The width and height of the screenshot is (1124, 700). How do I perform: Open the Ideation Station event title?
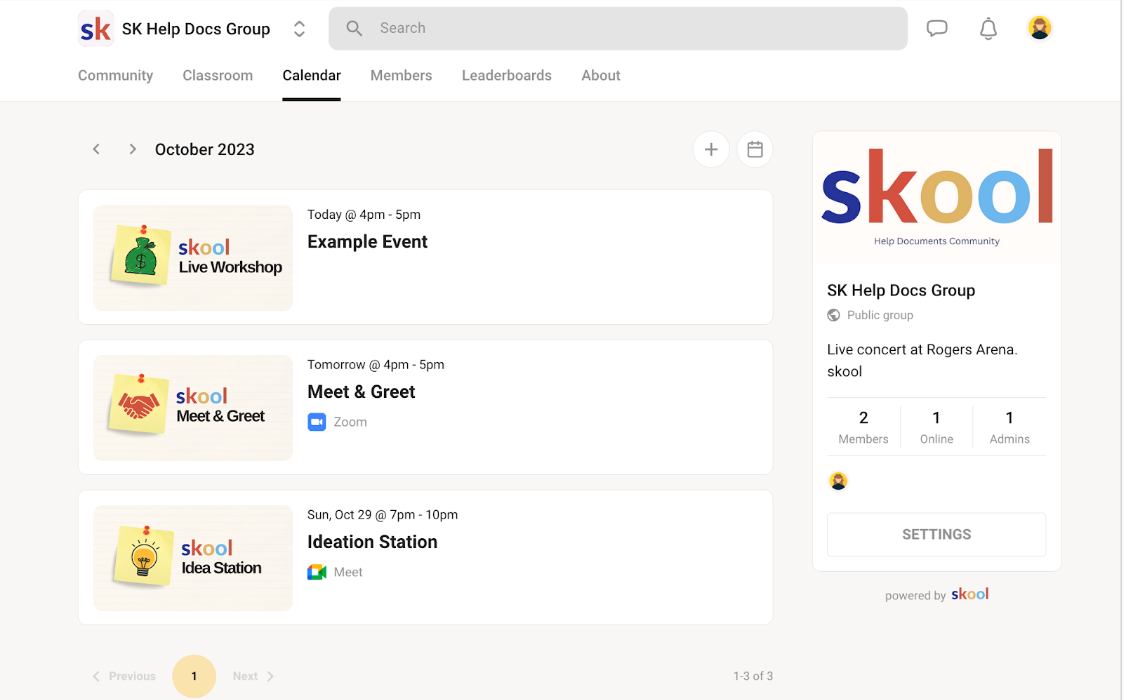tap(372, 542)
